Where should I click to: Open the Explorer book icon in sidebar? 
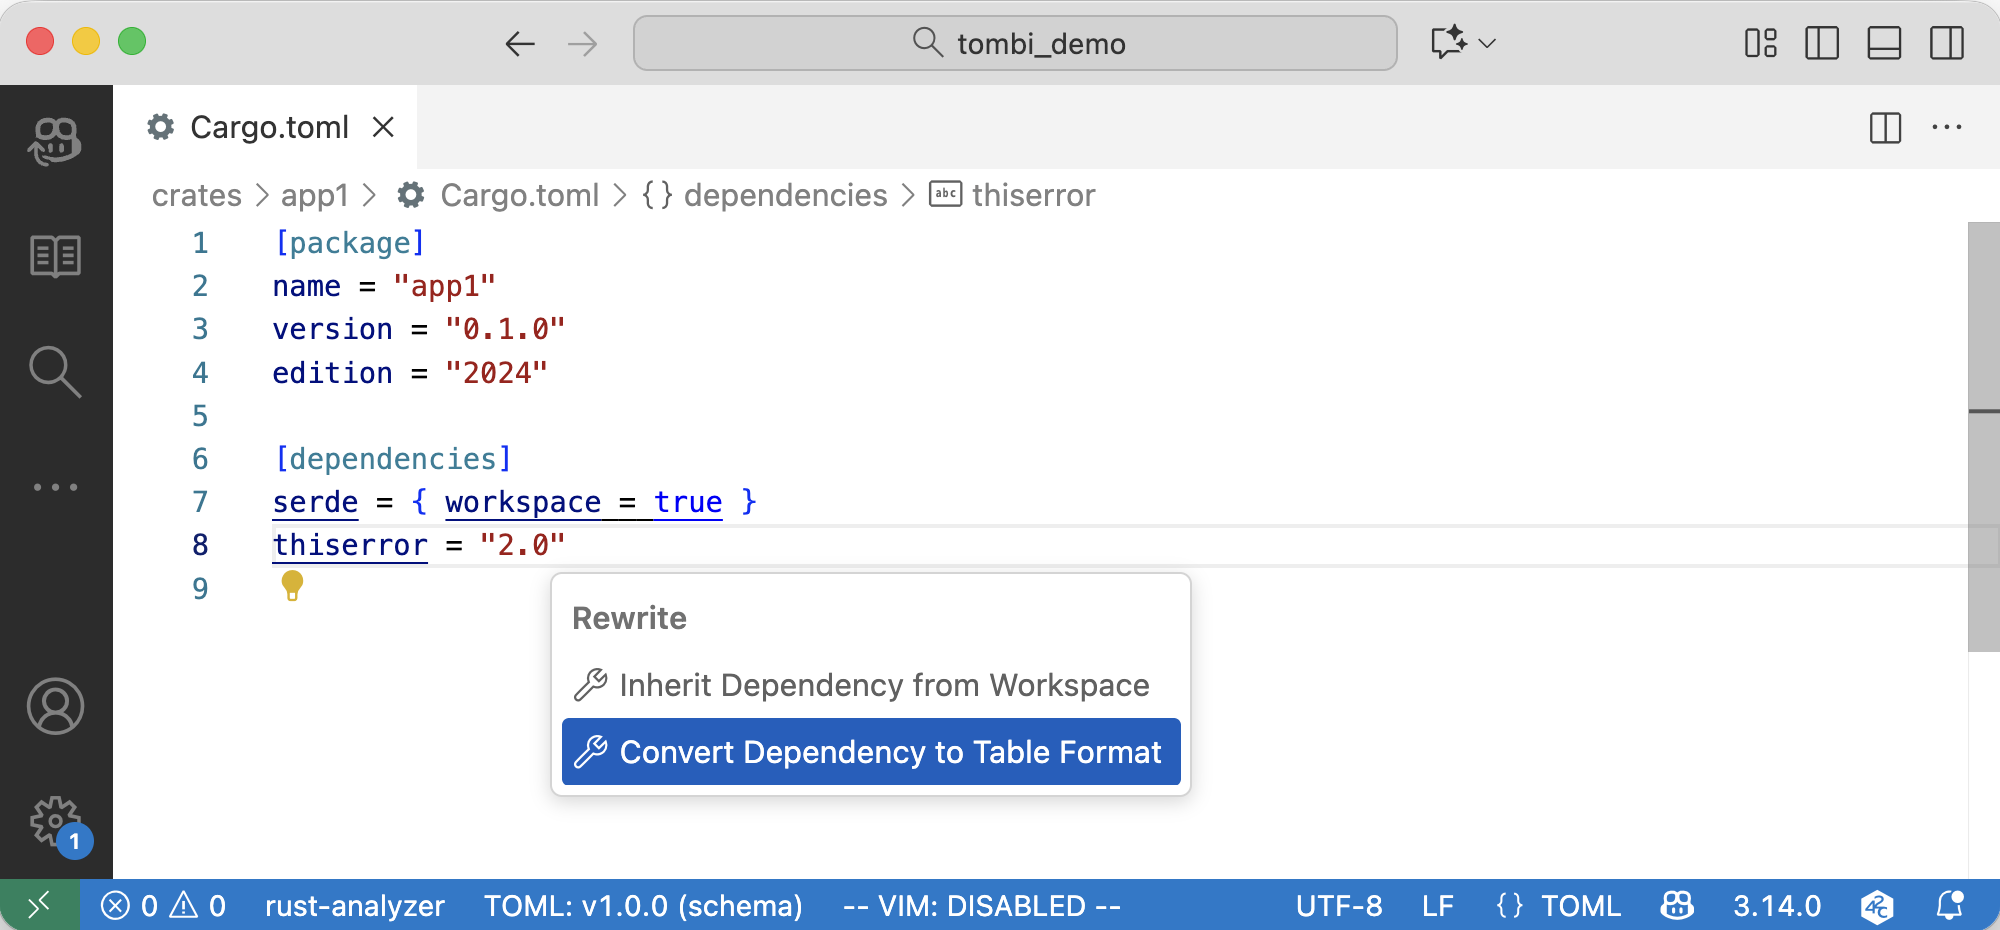click(x=55, y=256)
